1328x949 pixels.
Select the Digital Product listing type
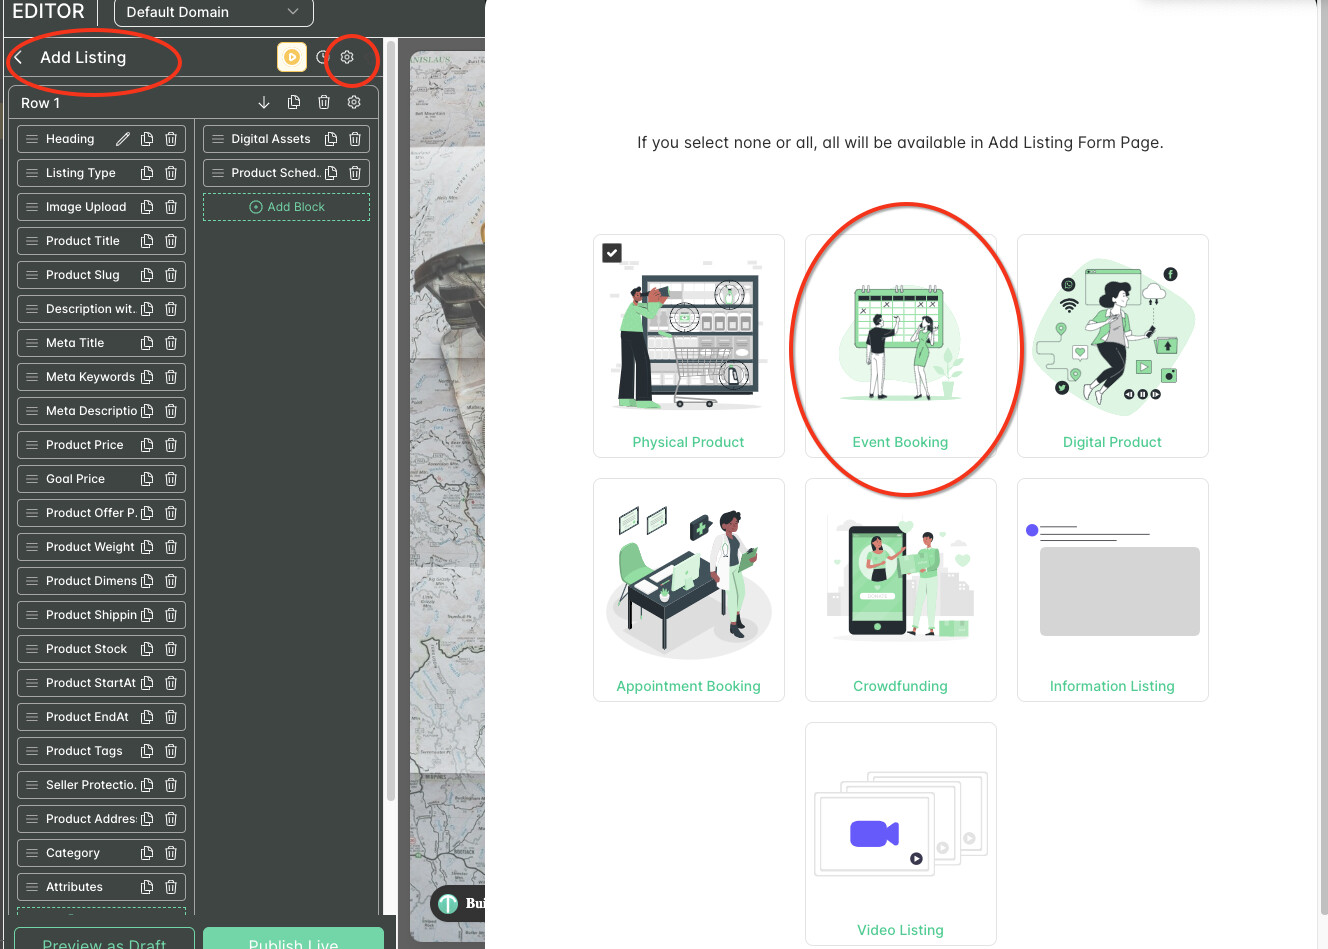[x=1112, y=346]
